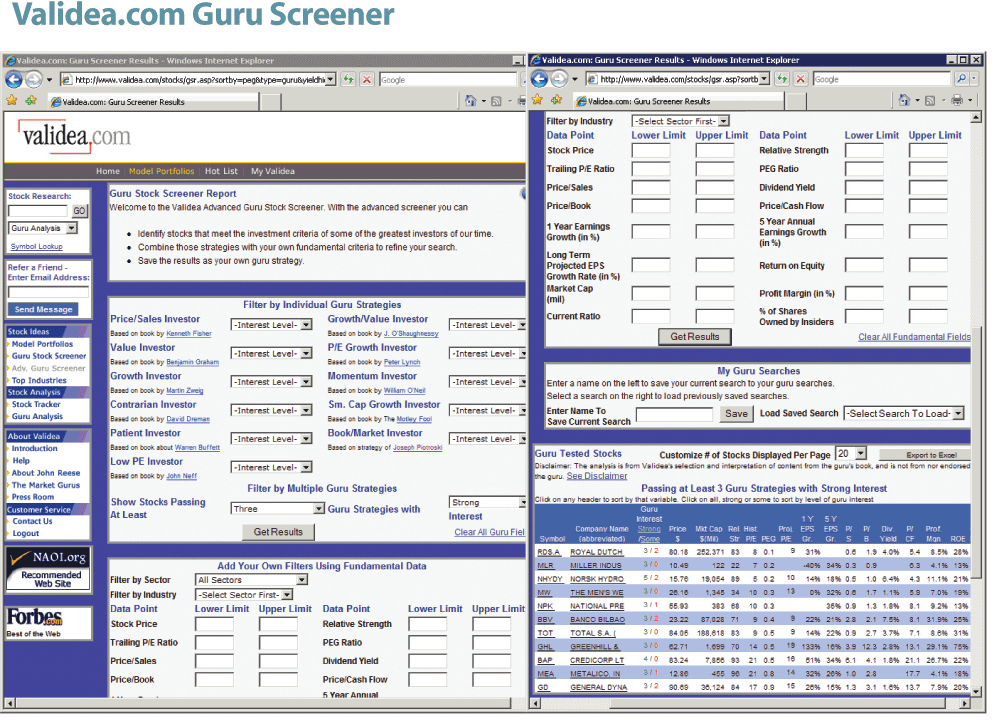Screen dimensions: 1000x725
Task: Expand the 'Three' passing strategies dropdown
Action: [277, 508]
